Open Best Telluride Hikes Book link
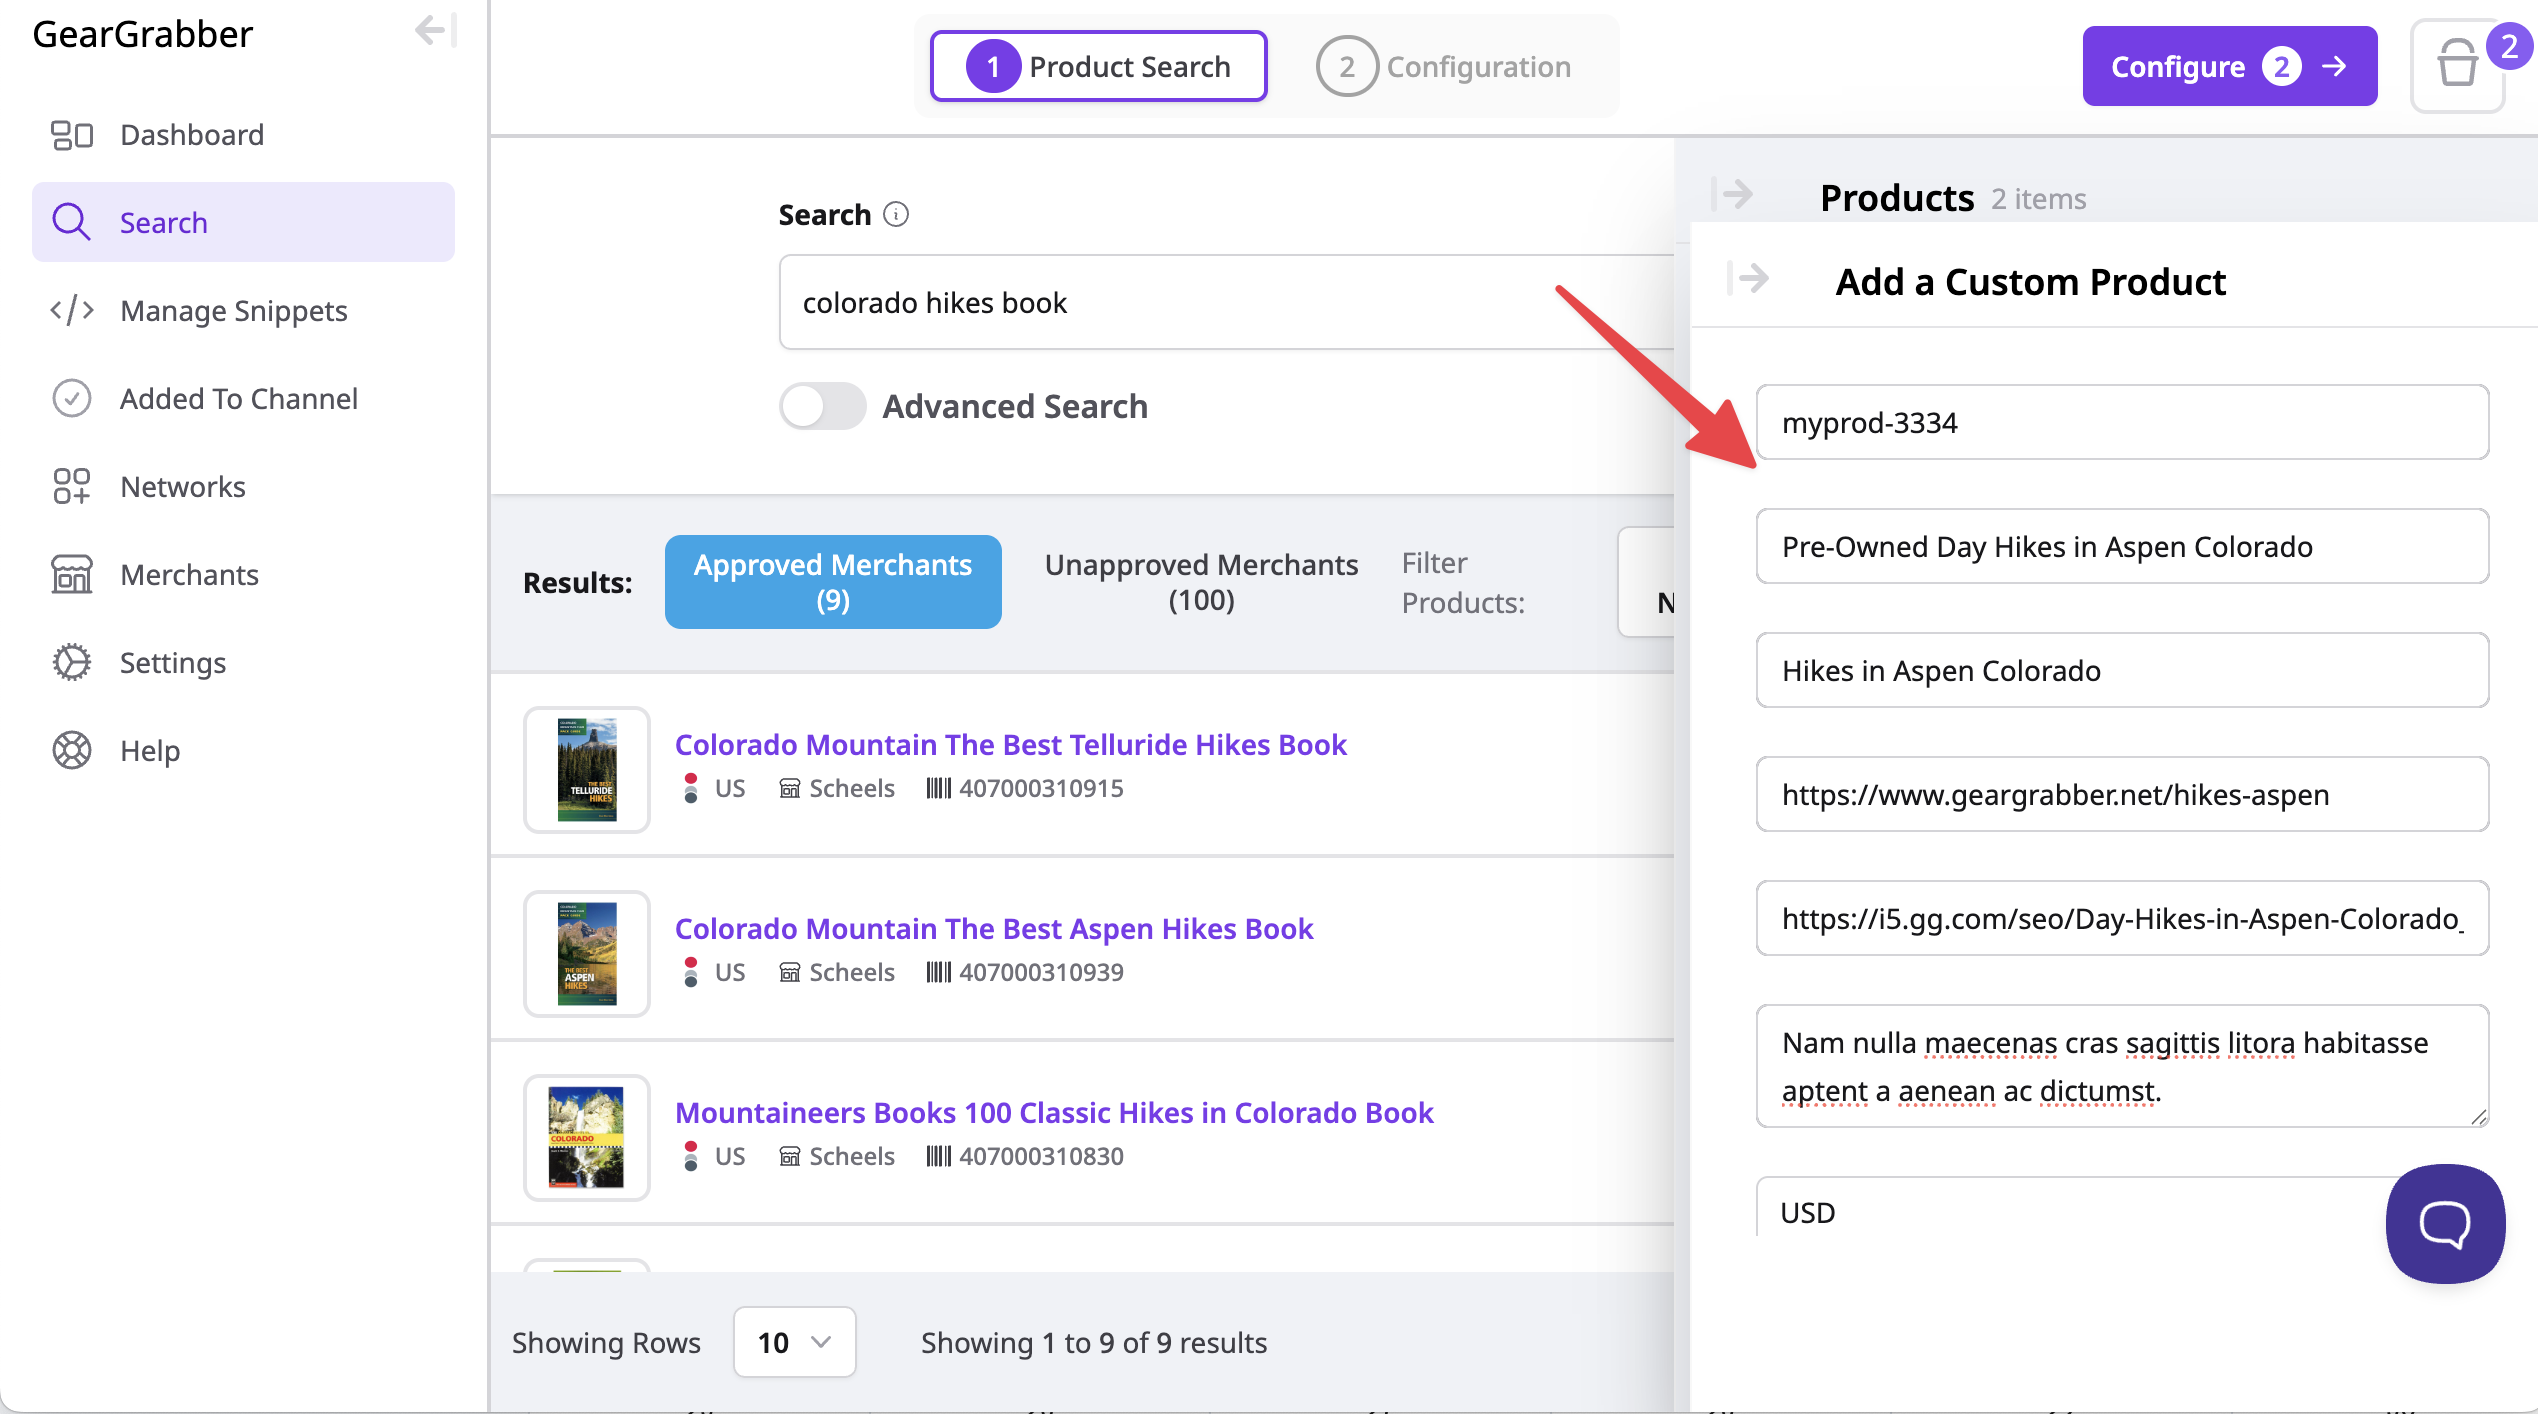 [x=1010, y=745]
